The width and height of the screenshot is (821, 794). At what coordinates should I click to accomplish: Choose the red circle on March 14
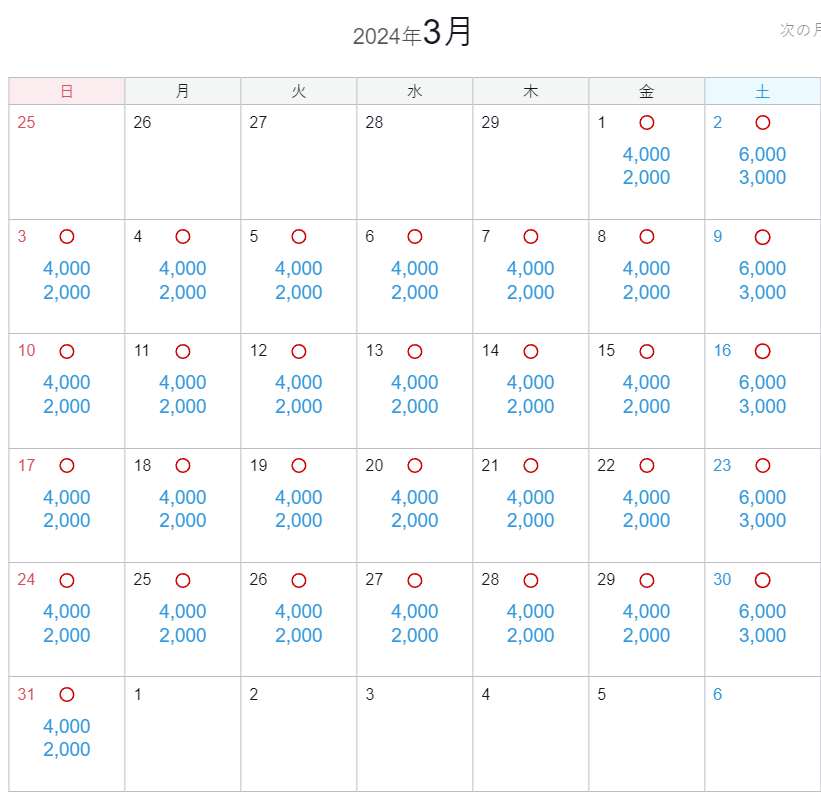coord(531,351)
